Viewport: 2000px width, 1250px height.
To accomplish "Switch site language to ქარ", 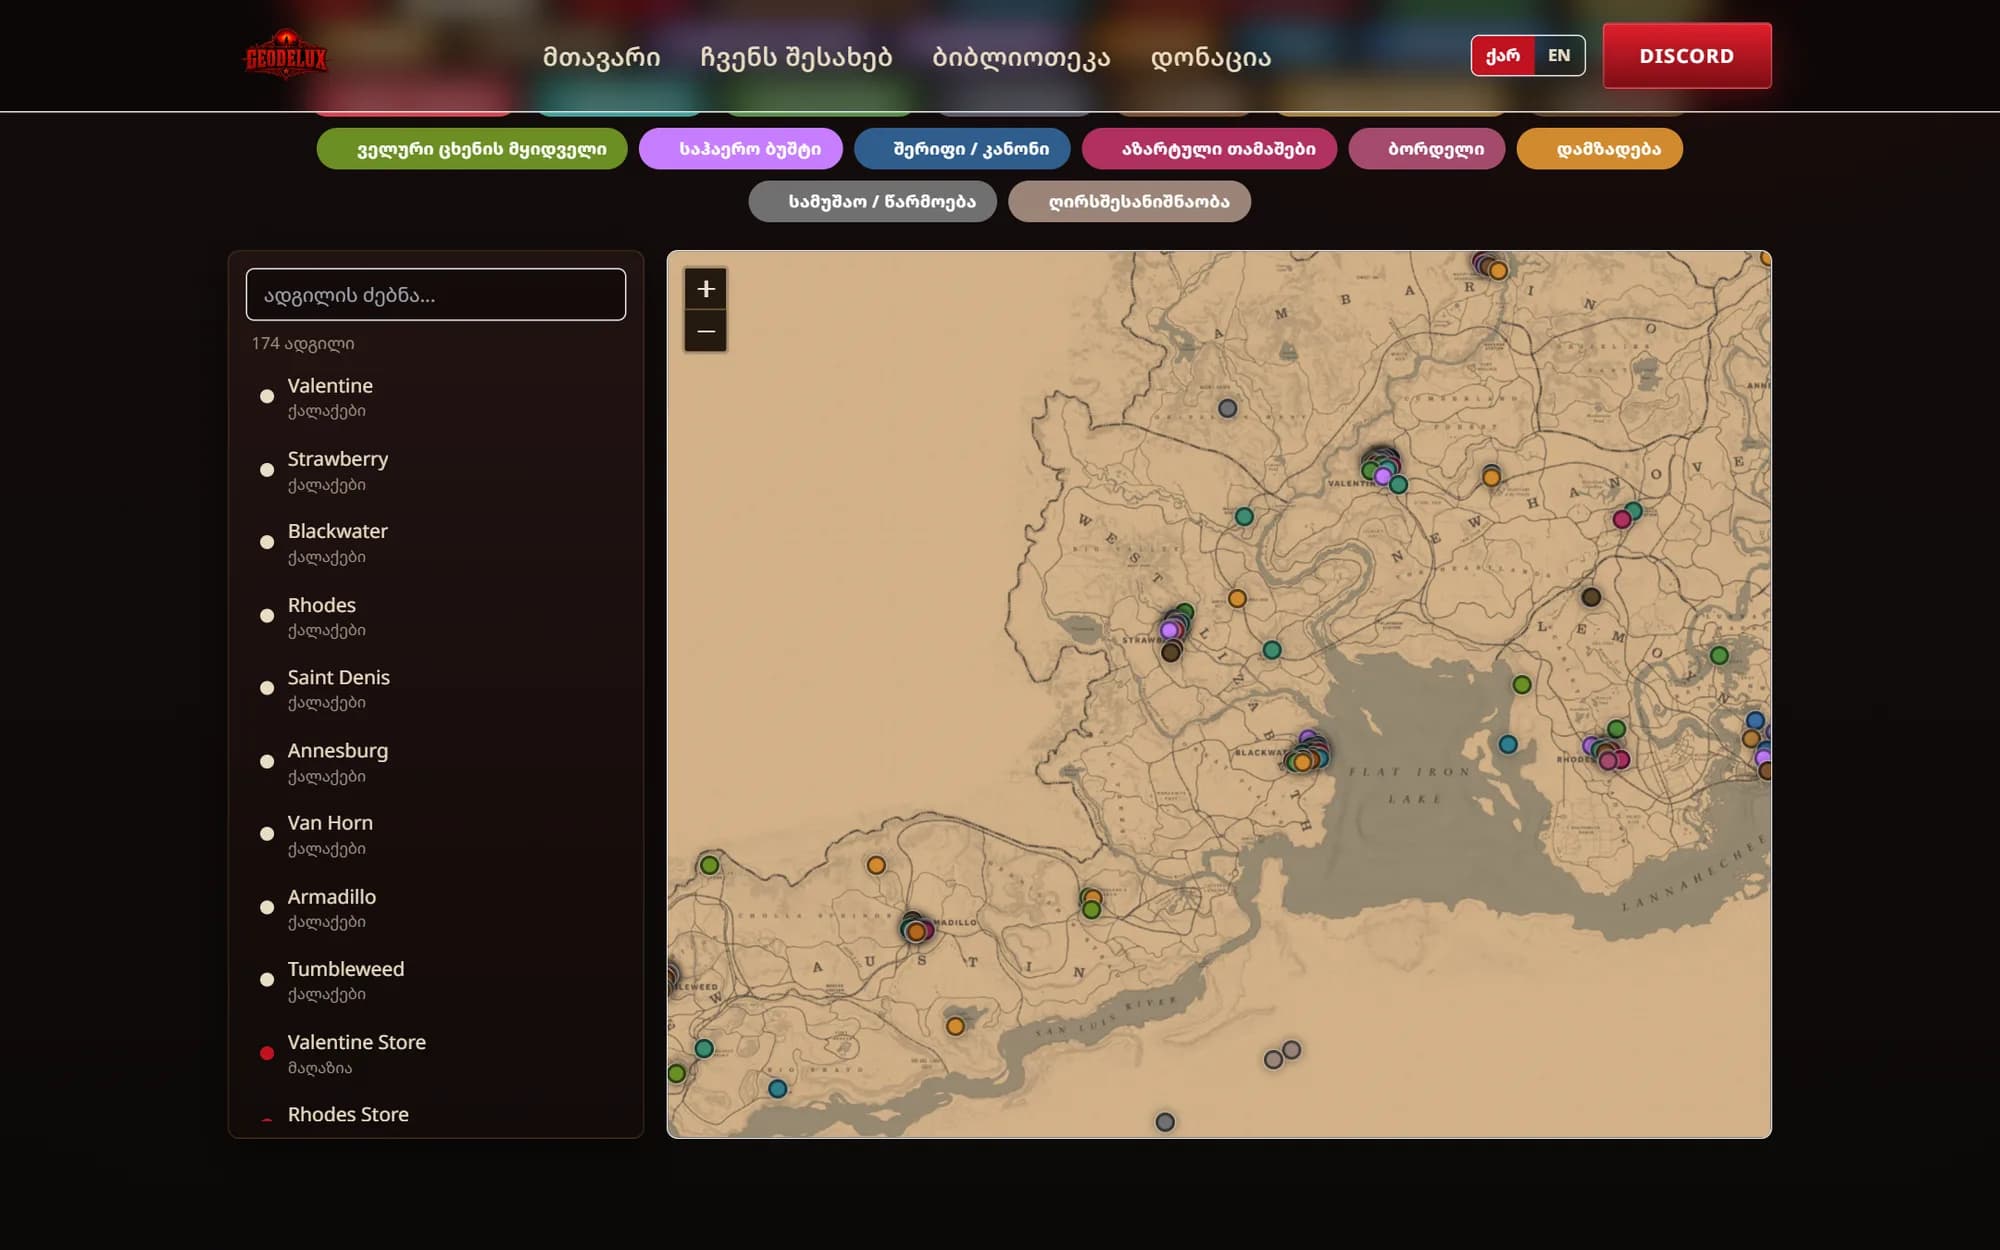I will (x=1503, y=56).
